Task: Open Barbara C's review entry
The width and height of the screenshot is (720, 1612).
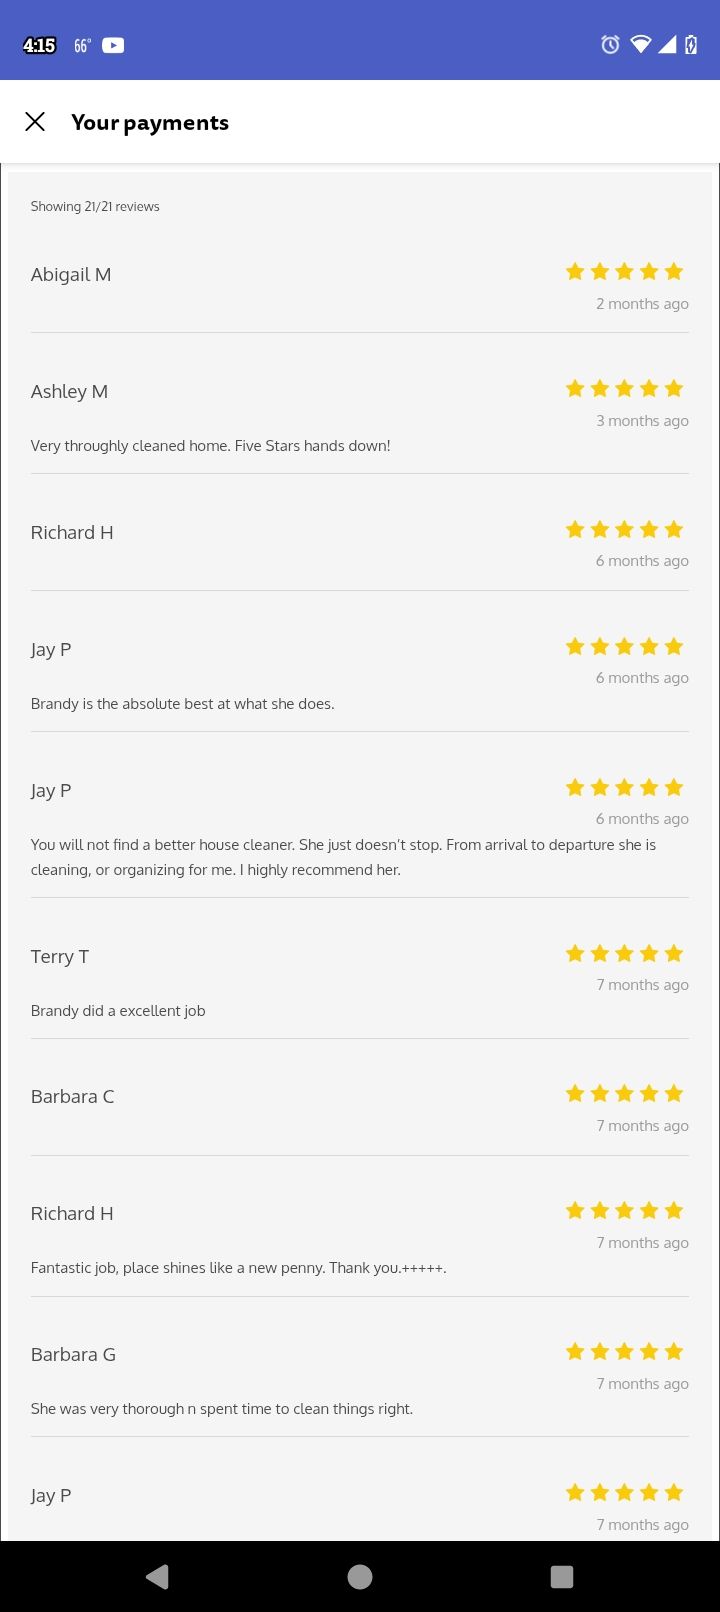Action: (x=360, y=1110)
